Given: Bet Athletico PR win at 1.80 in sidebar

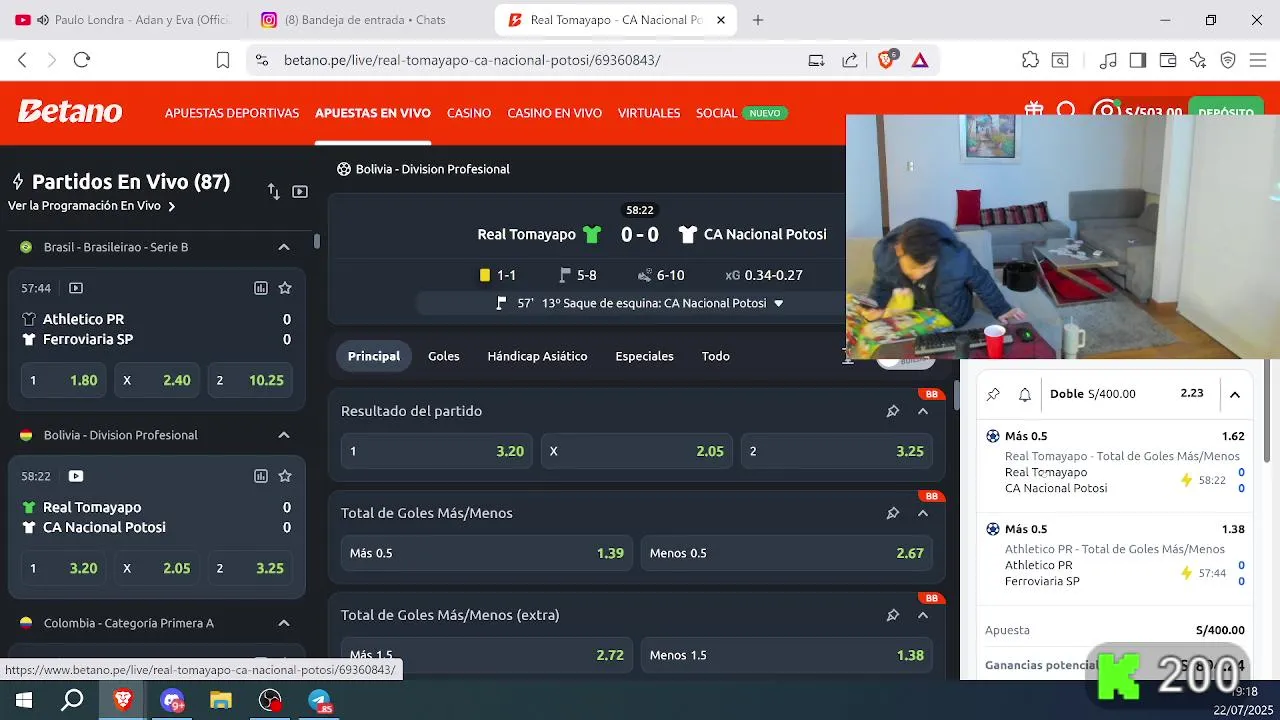Looking at the screenshot, I should tap(63, 380).
